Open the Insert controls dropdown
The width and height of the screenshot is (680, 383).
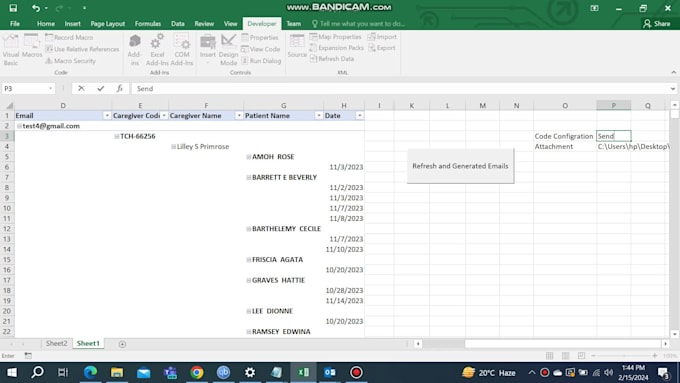coord(208,50)
